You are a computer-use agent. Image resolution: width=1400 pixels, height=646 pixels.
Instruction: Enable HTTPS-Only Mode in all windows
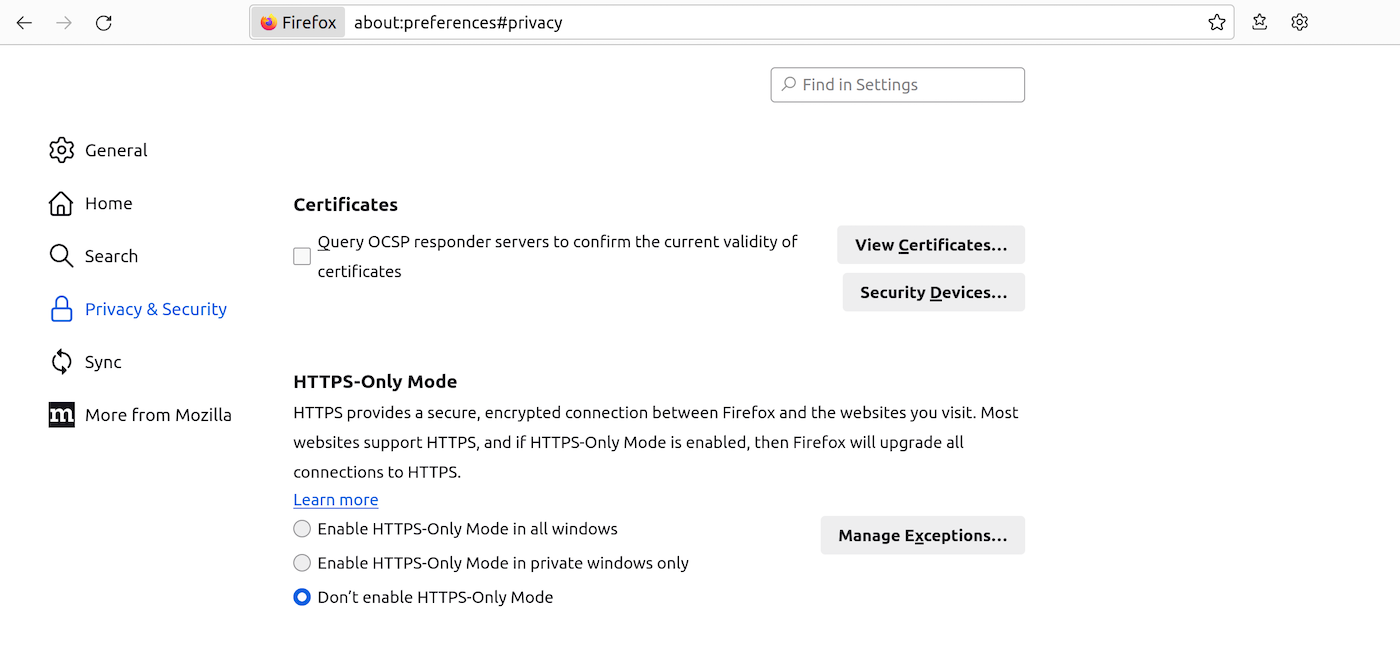point(301,528)
